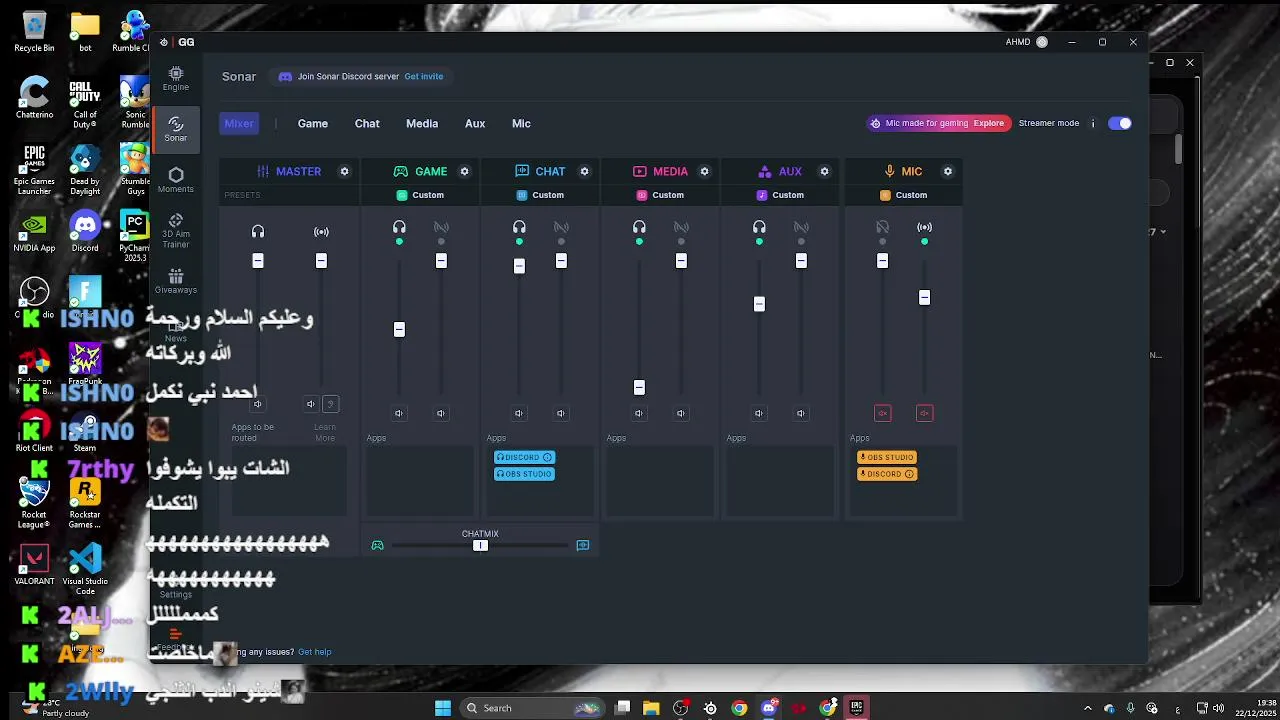Open GAME Custom preset dropdown
This screenshot has height=720, width=1280.
point(420,195)
